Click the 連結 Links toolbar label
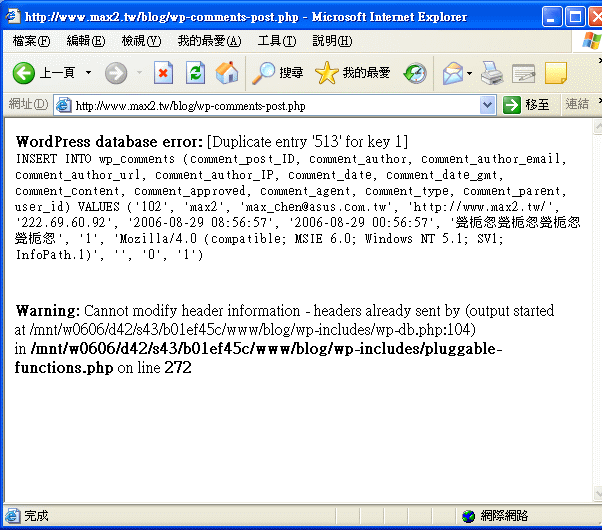 click(x=577, y=104)
